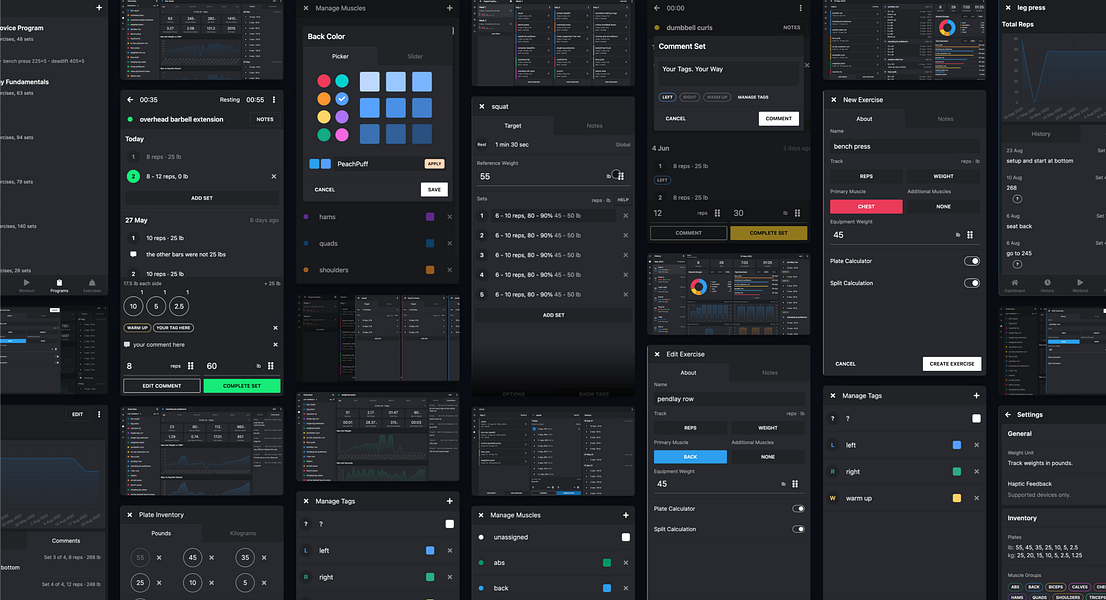Open the yellow swatch for warm up tag

956,498
